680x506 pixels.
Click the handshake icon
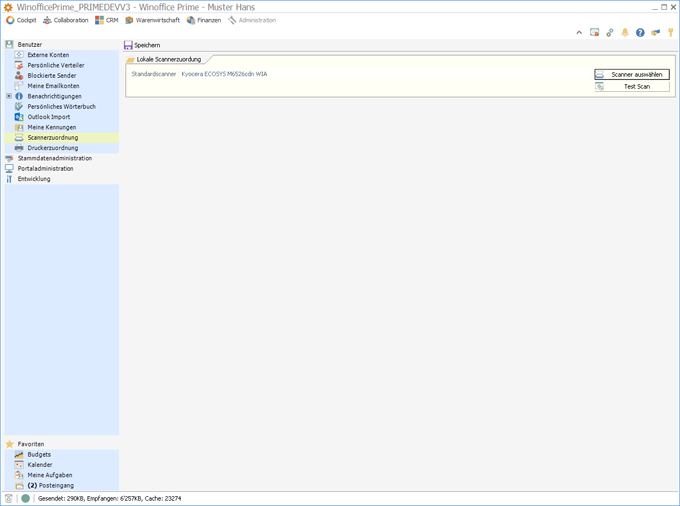tap(655, 33)
